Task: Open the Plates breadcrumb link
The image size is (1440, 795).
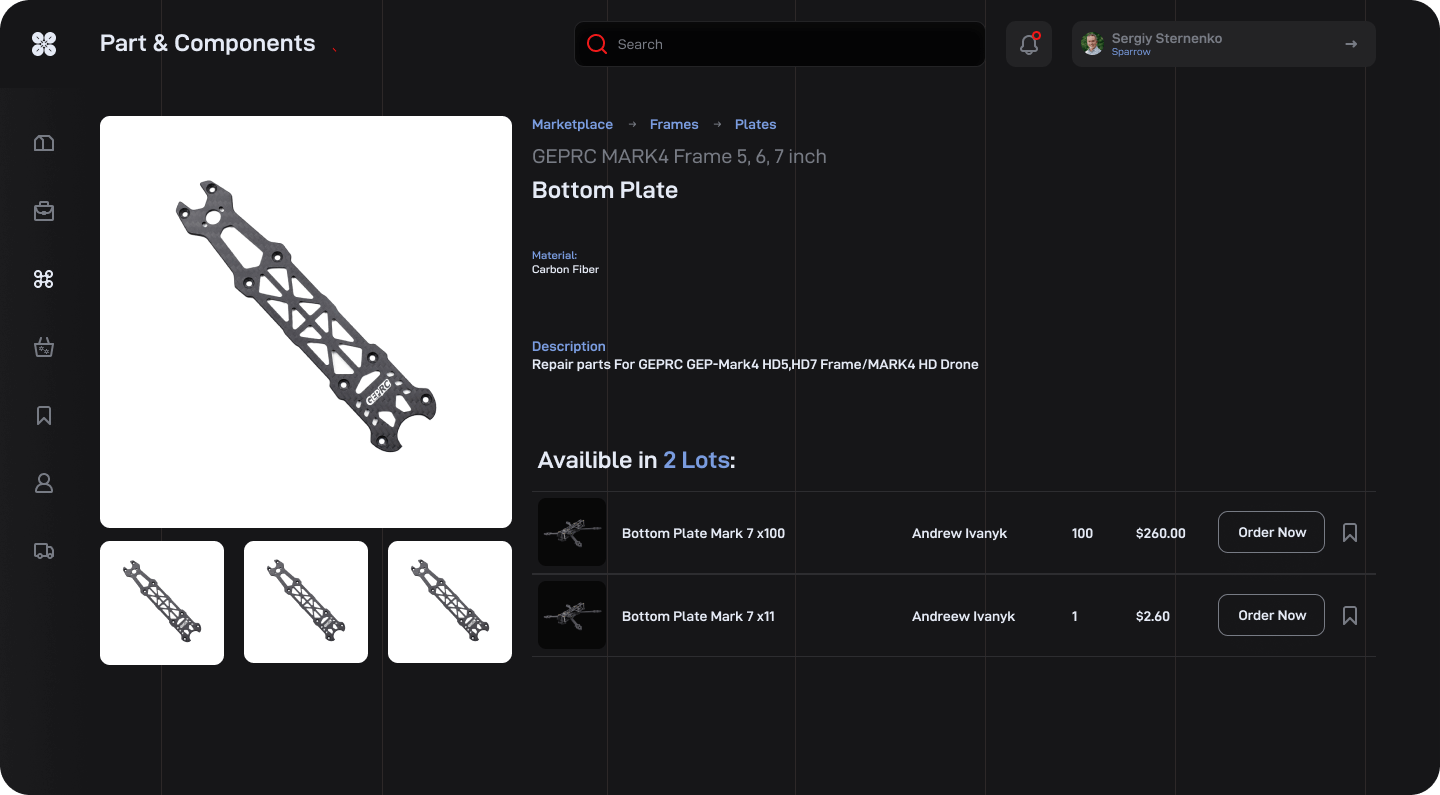Action: click(755, 124)
